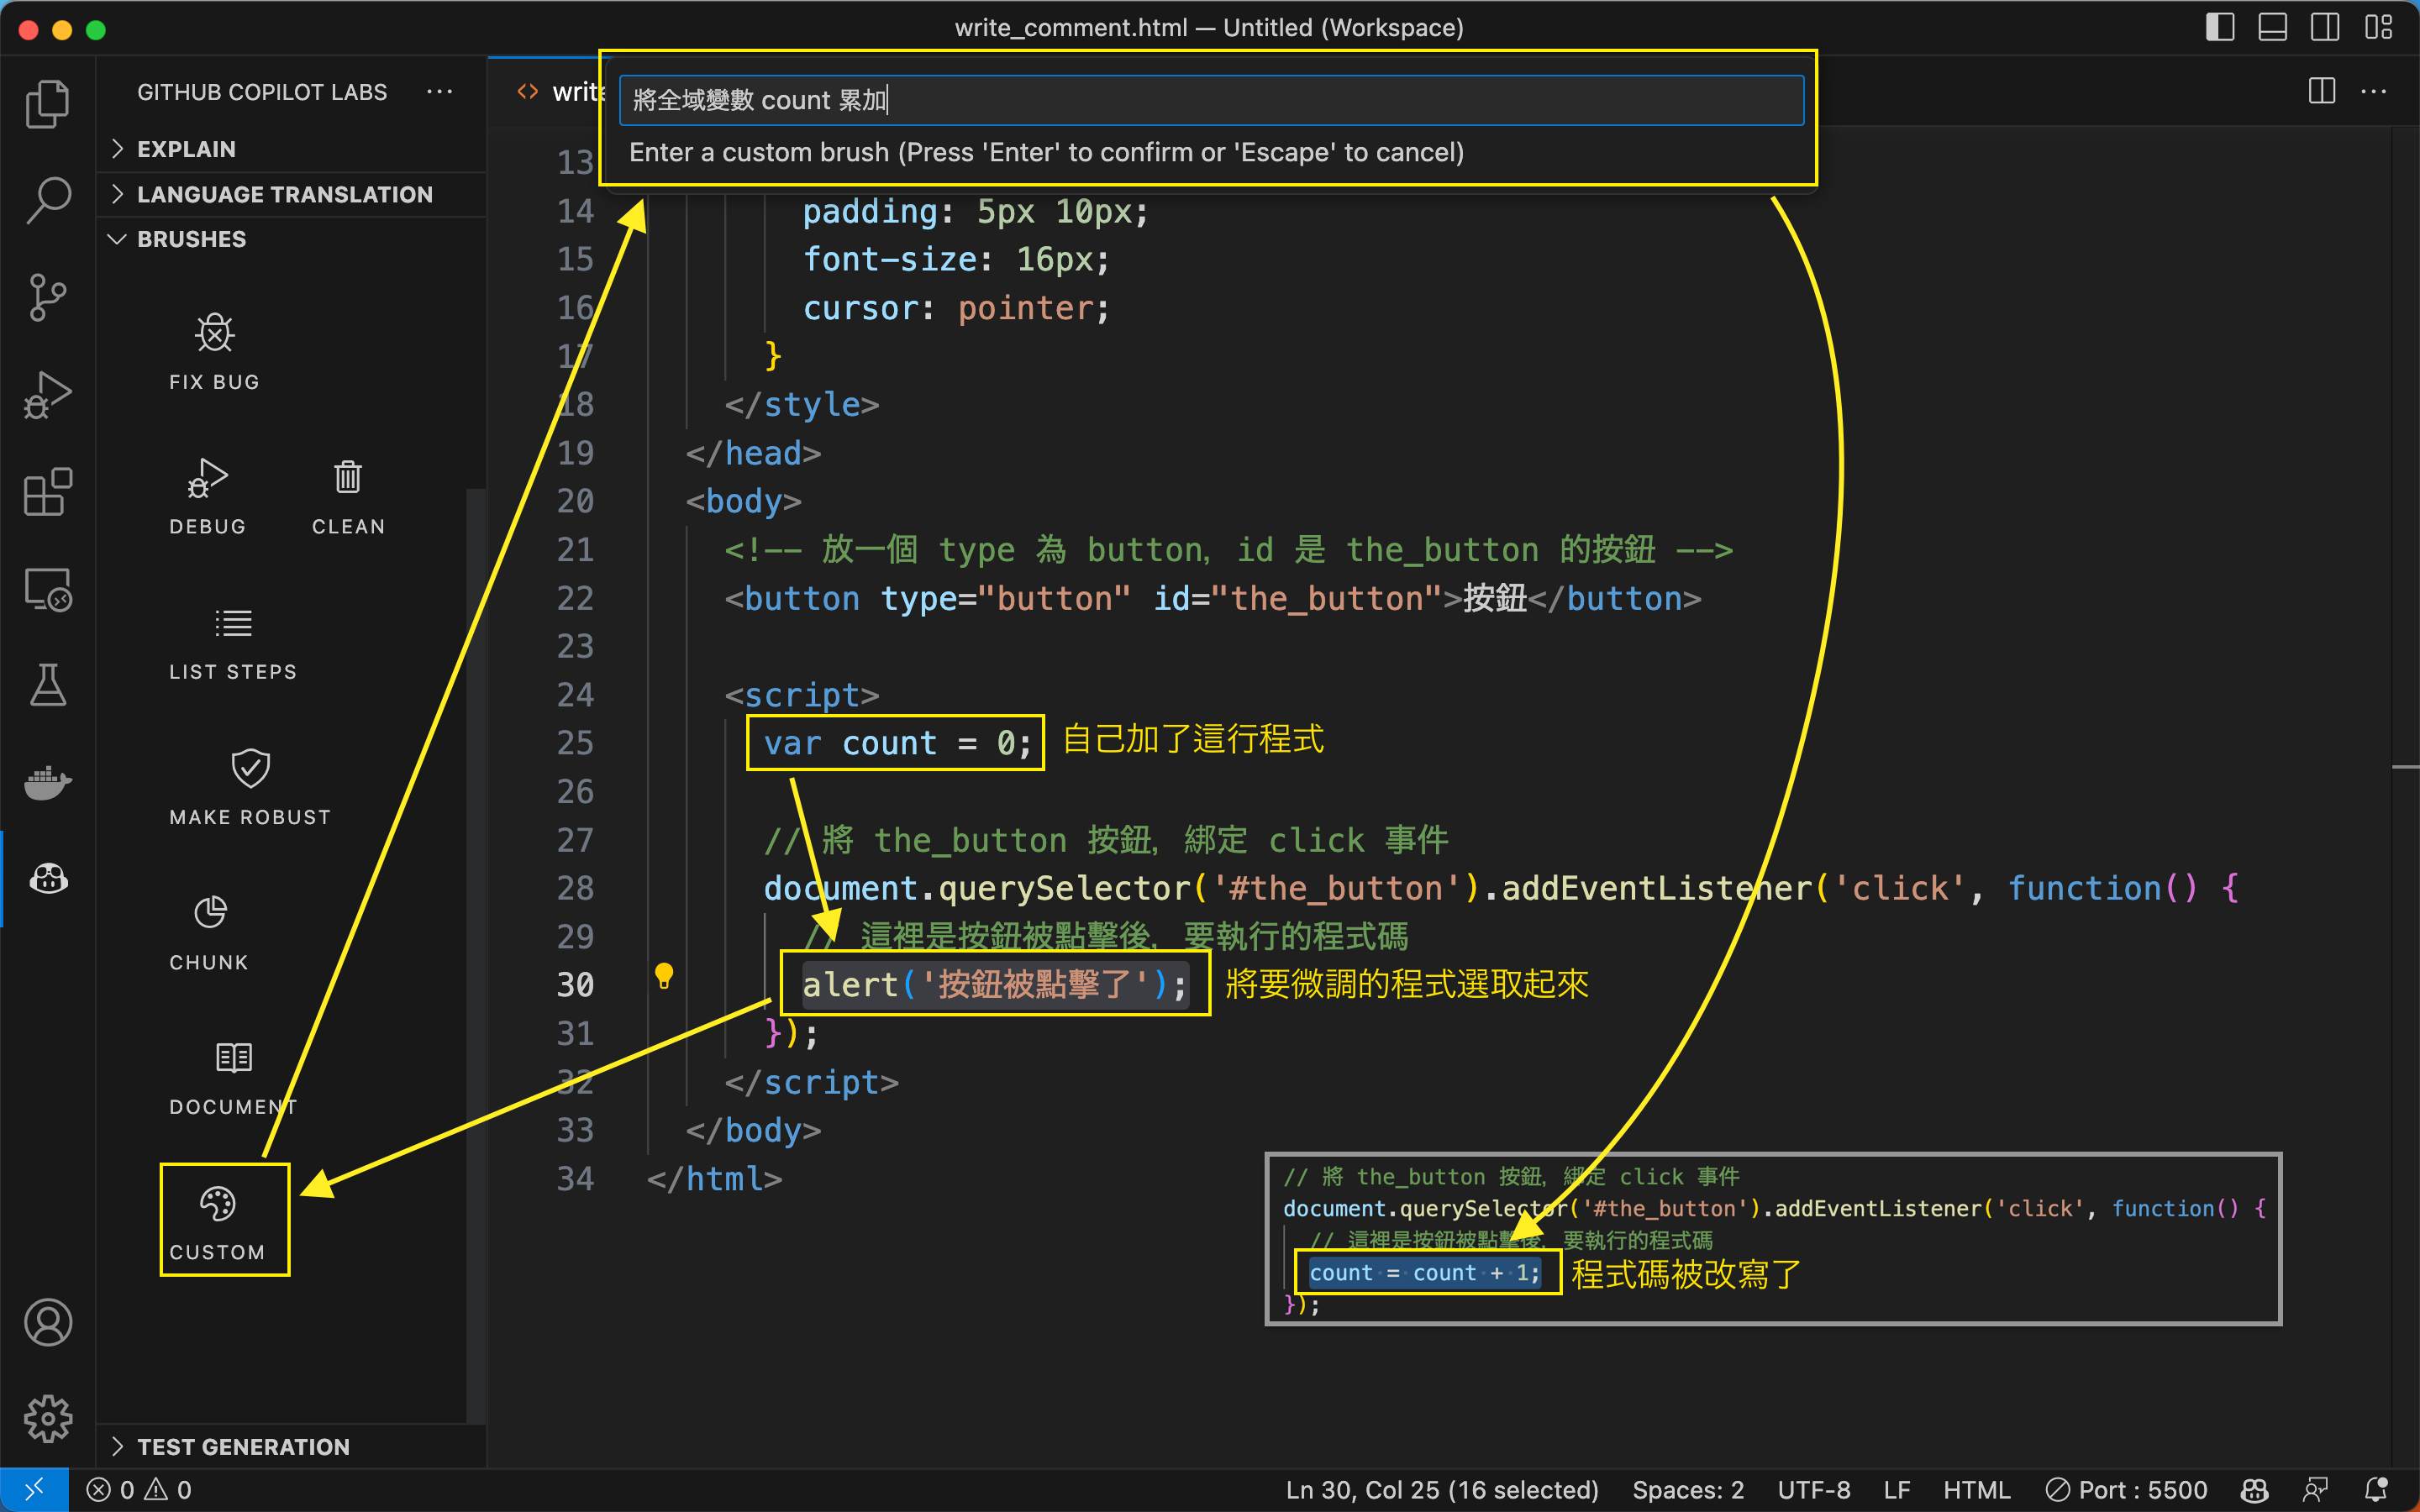Open the Docker view in activity bar
The height and width of the screenshot is (1512, 2420).
47,783
